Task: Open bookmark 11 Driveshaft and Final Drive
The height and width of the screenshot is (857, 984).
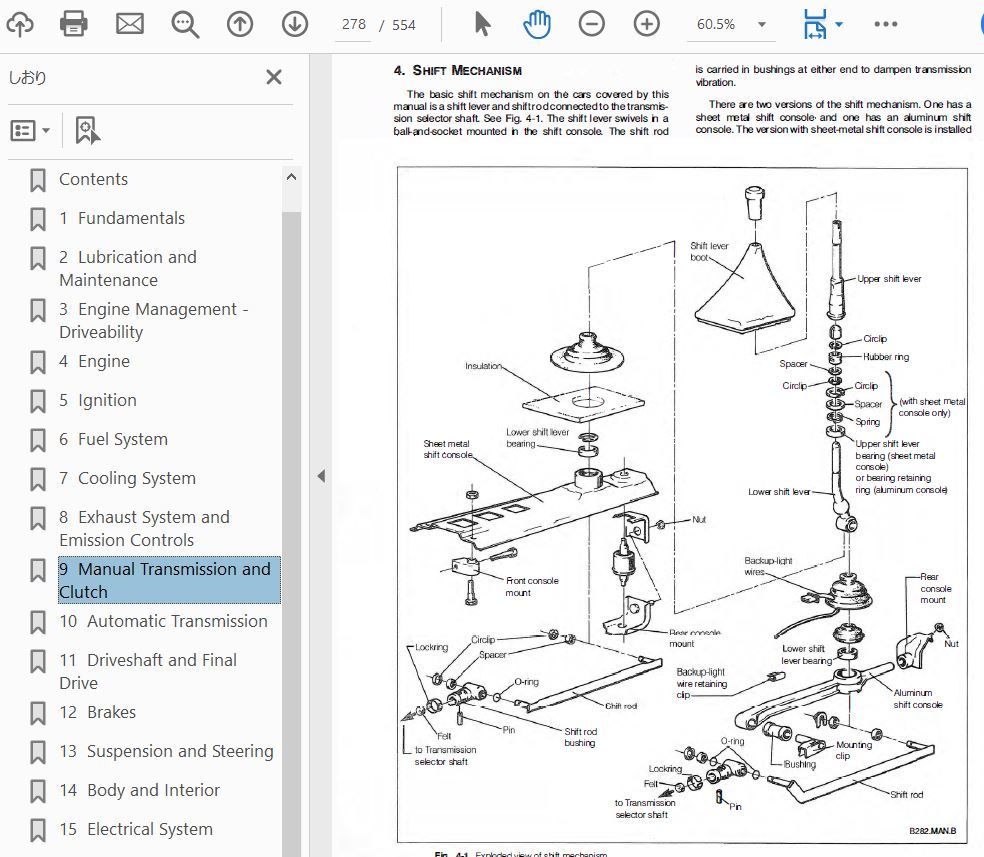Action: 148,671
